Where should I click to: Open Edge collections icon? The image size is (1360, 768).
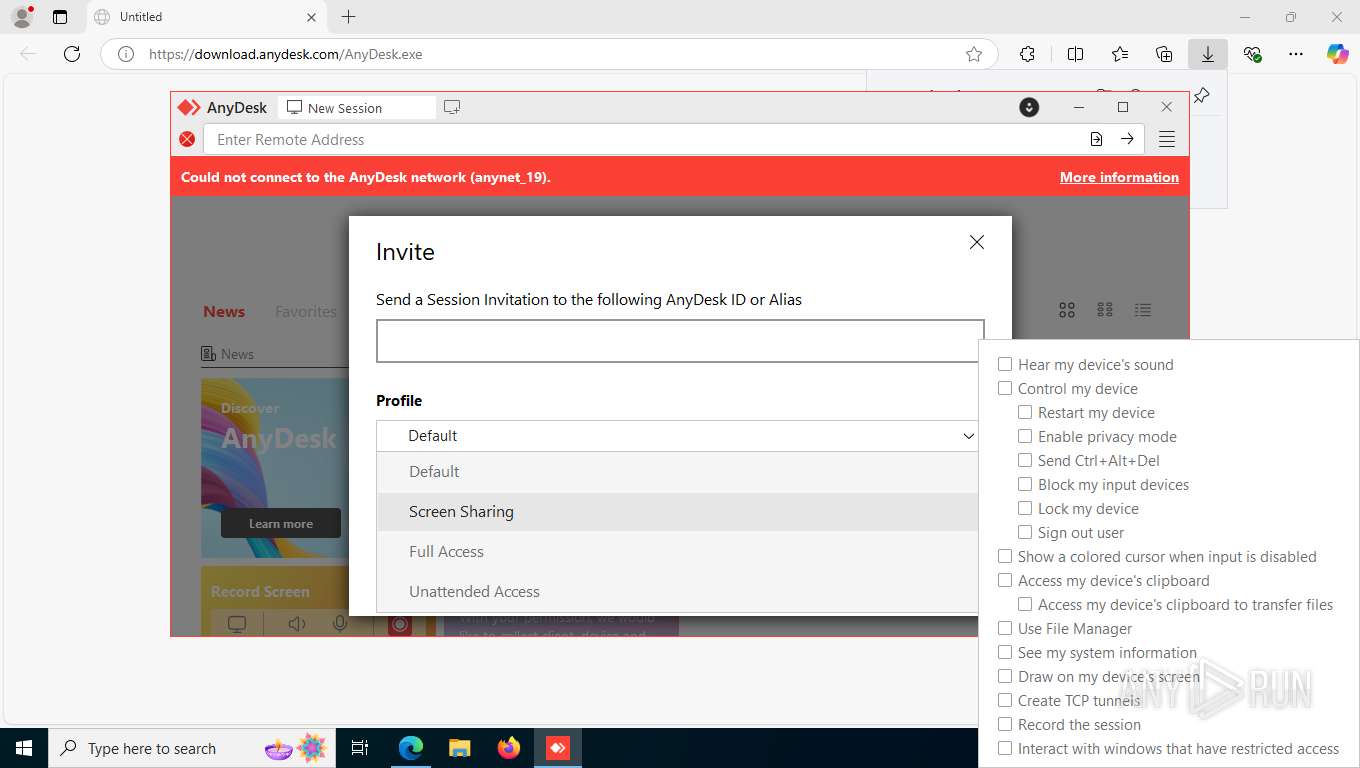(1164, 54)
